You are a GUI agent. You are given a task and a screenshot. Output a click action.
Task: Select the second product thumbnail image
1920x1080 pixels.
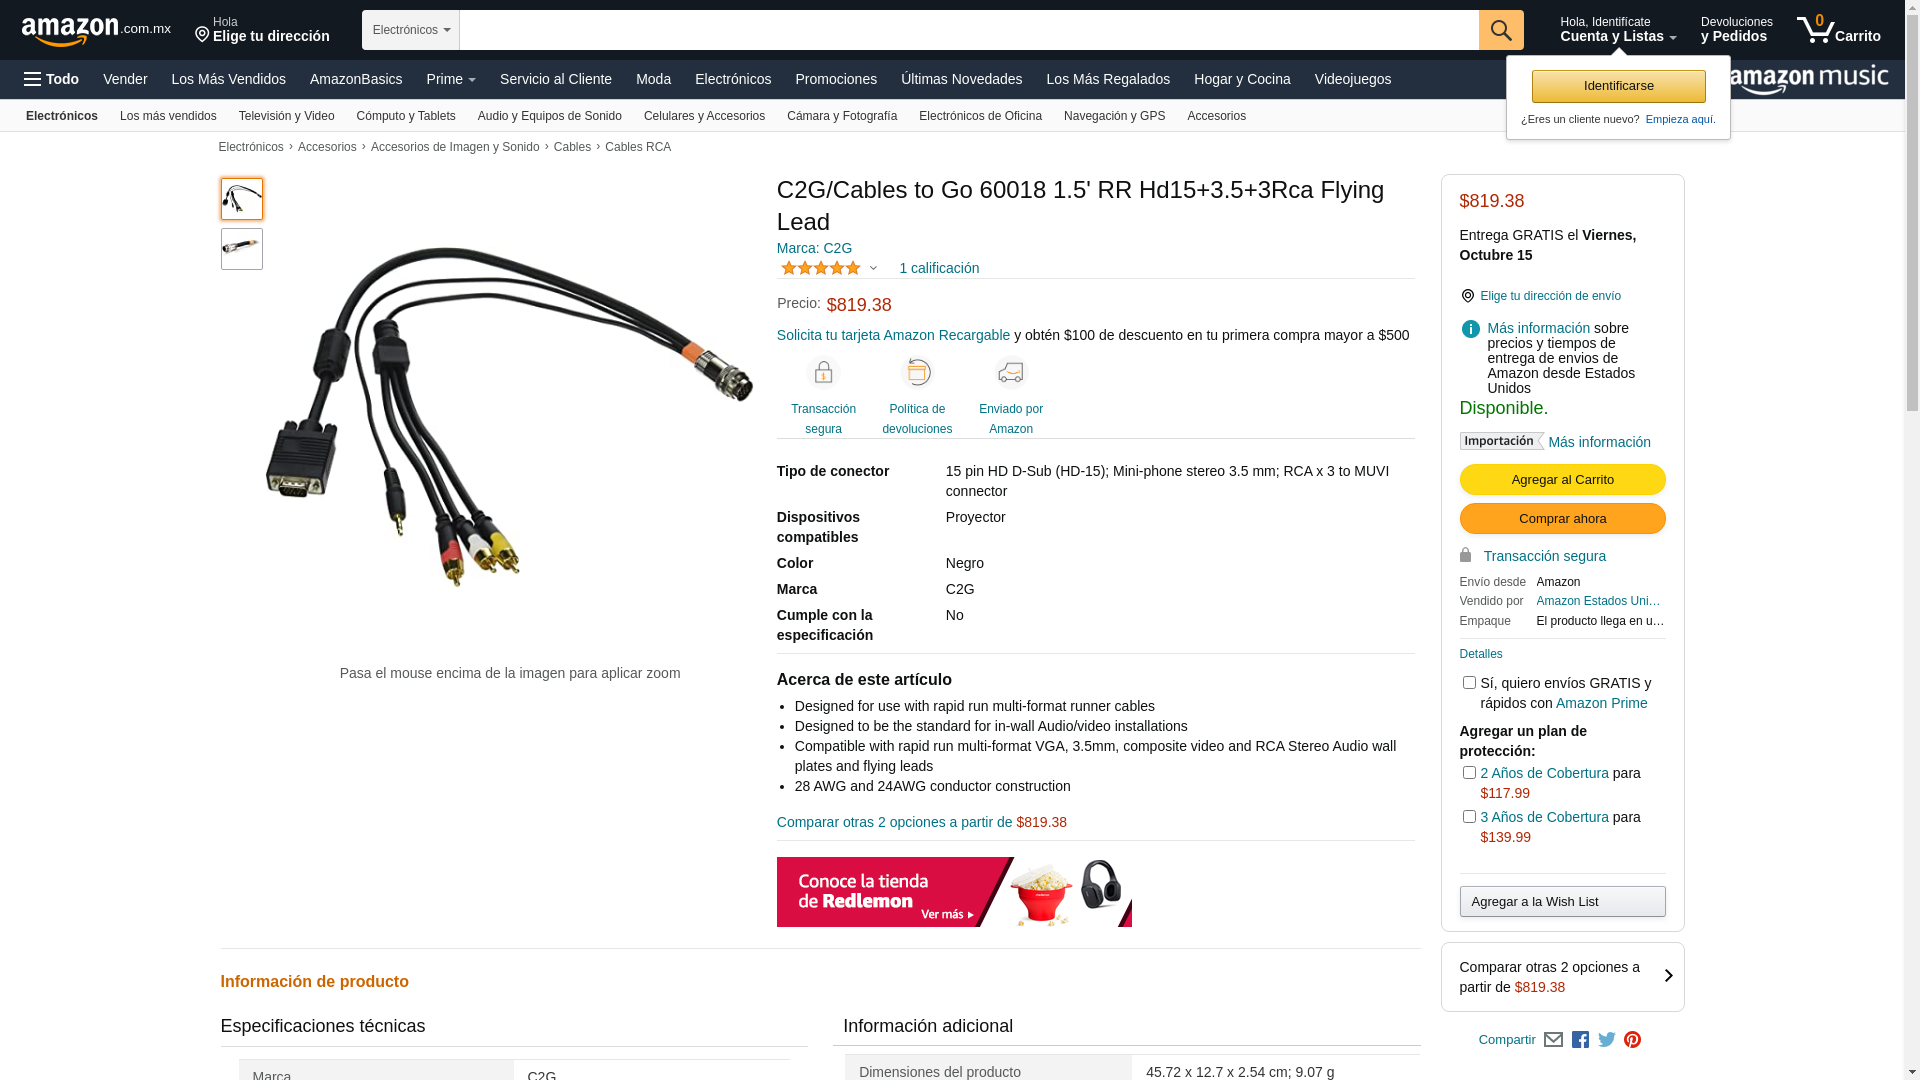click(x=242, y=249)
